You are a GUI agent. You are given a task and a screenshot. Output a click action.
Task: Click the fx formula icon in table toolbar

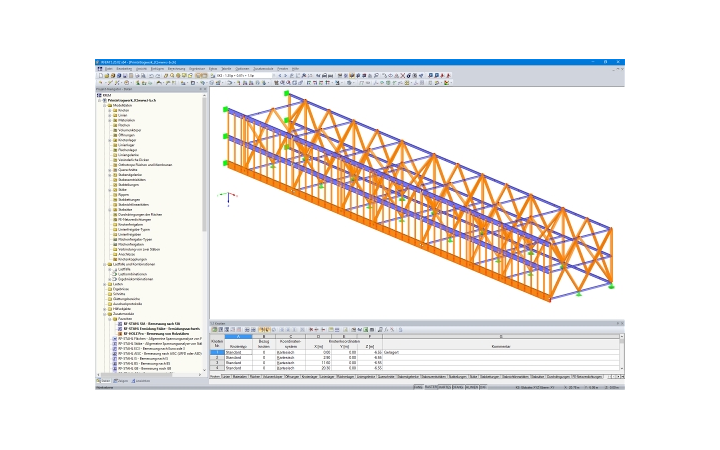coord(386,330)
